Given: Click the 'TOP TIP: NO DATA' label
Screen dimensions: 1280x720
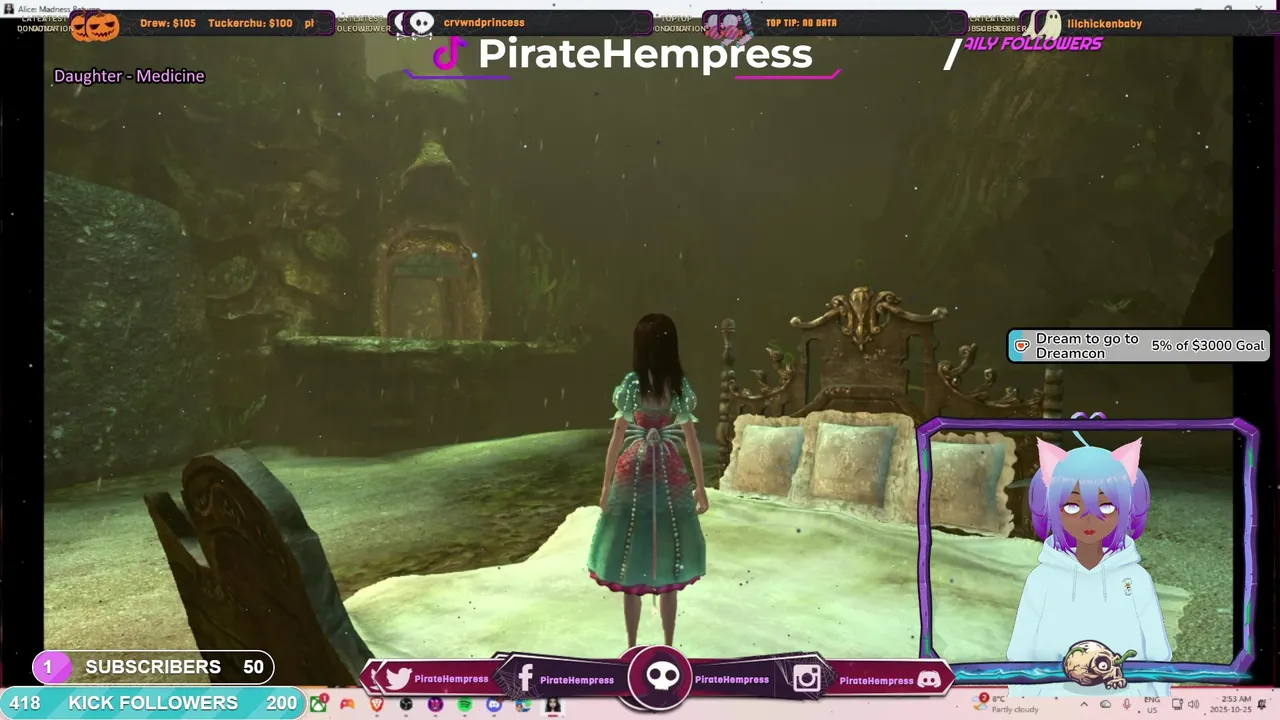Looking at the screenshot, I should point(801,23).
